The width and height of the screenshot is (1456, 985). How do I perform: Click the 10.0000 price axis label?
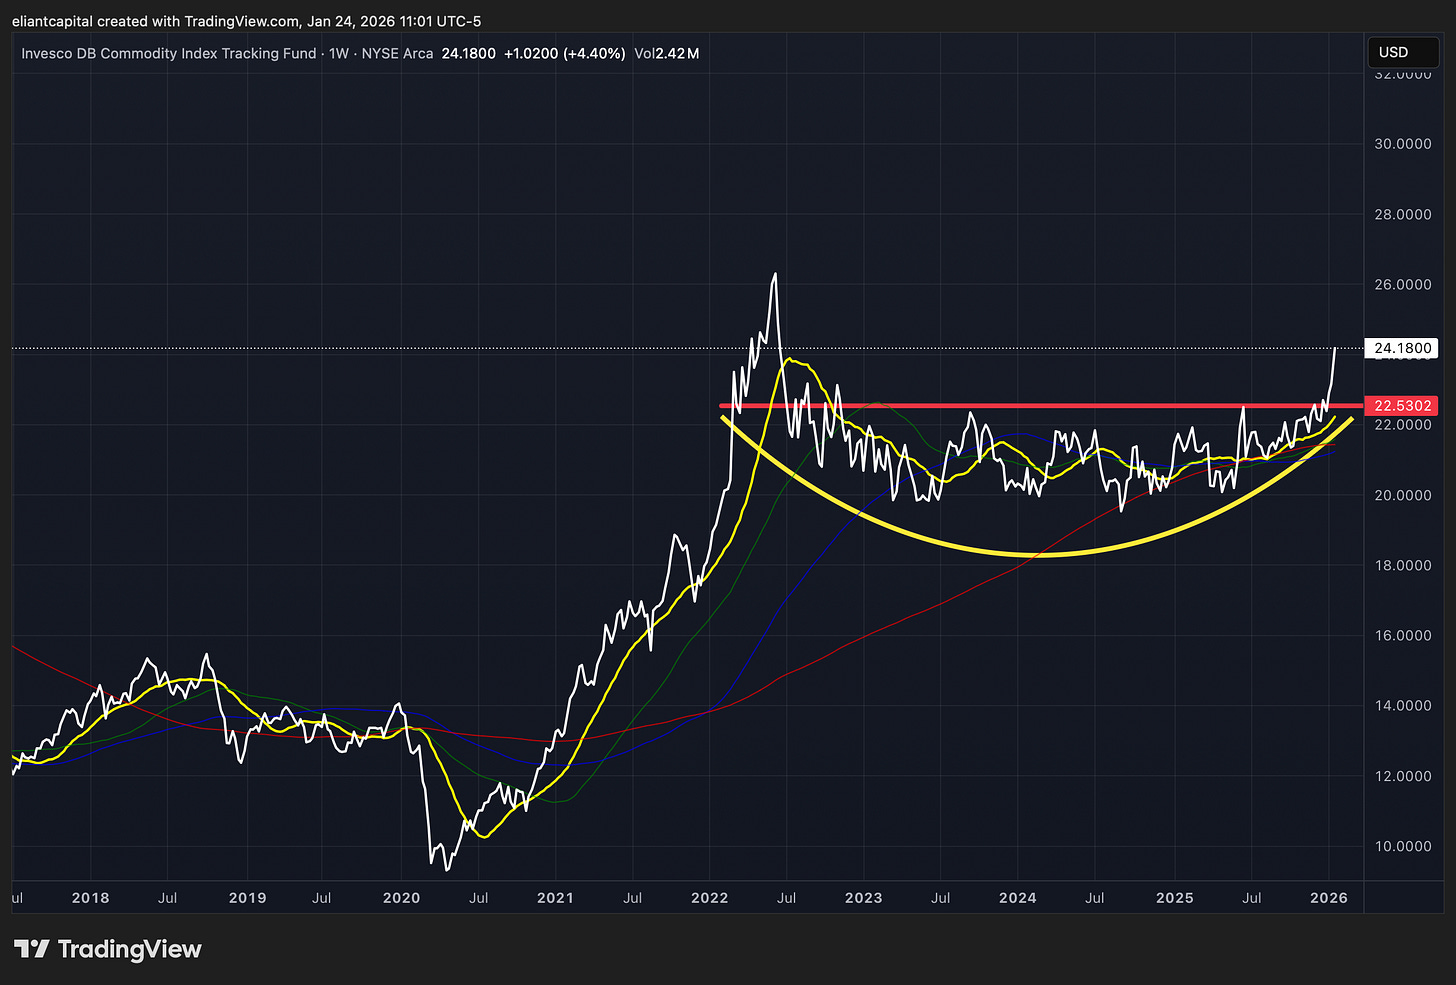click(x=1403, y=846)
